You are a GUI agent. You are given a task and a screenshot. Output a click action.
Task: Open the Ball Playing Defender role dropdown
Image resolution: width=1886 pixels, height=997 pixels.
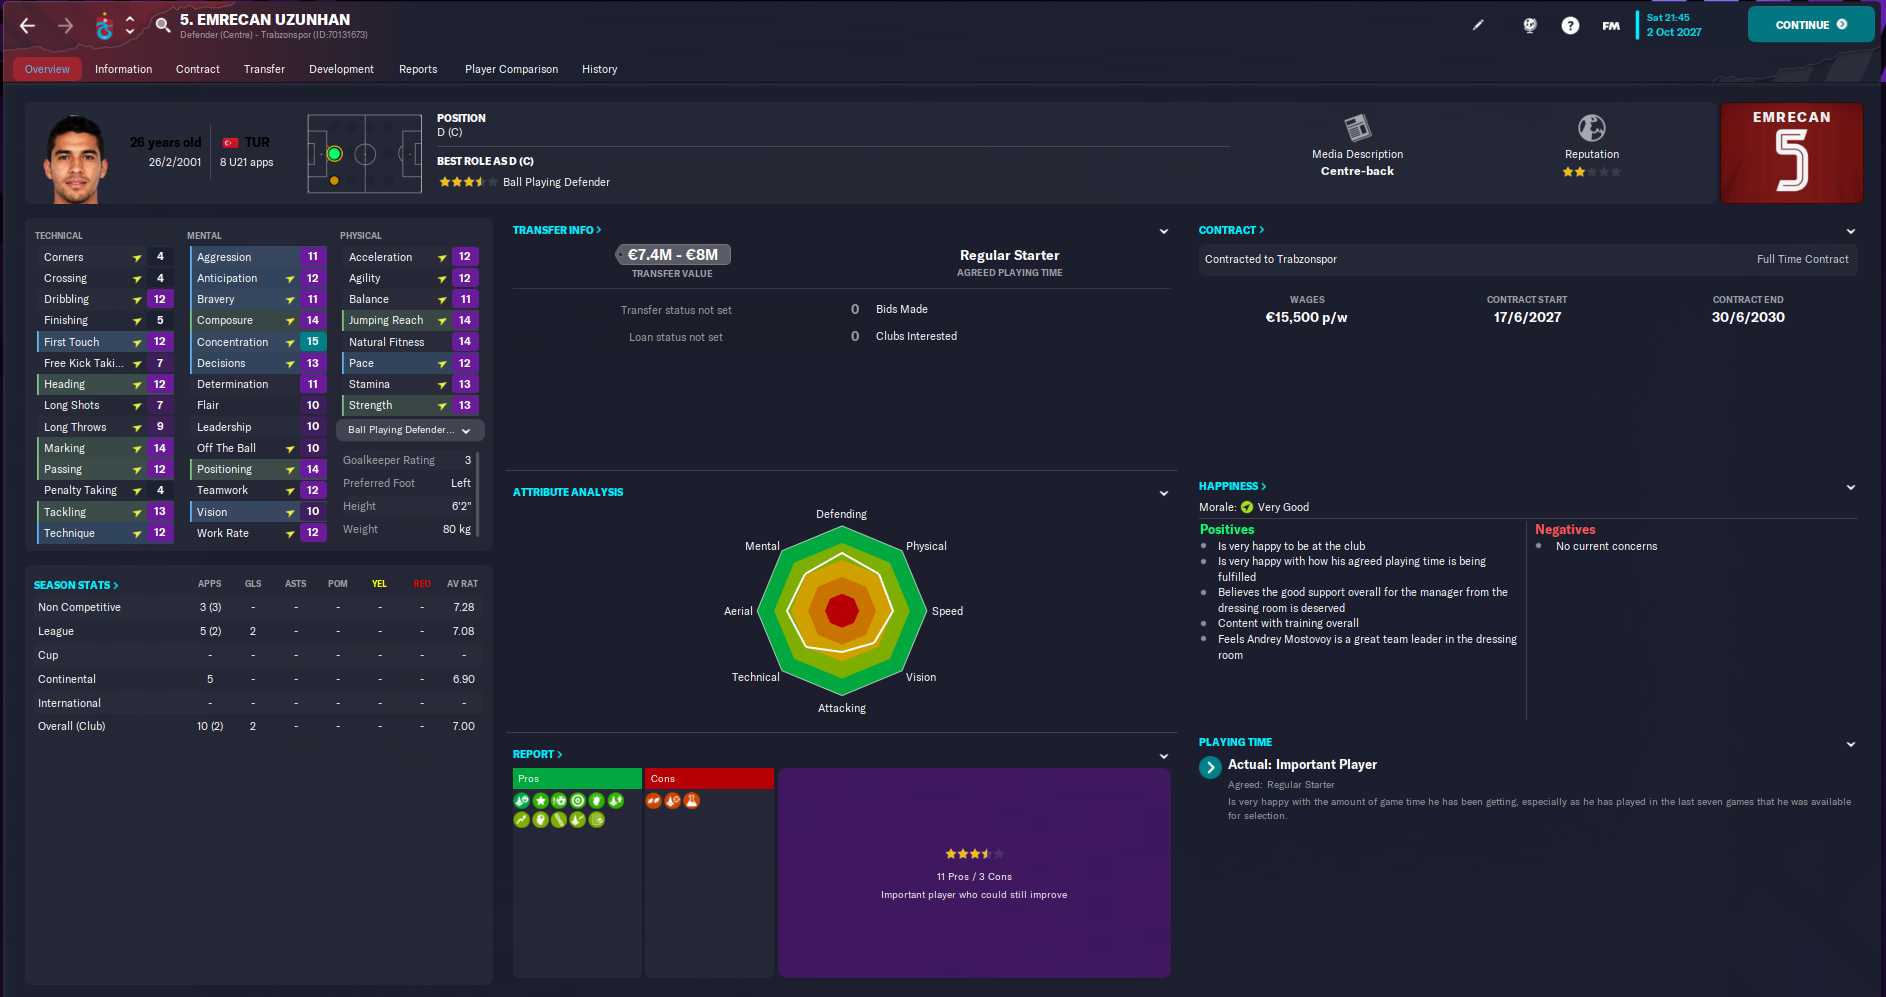pyautogui.click(x=409, y=429)
